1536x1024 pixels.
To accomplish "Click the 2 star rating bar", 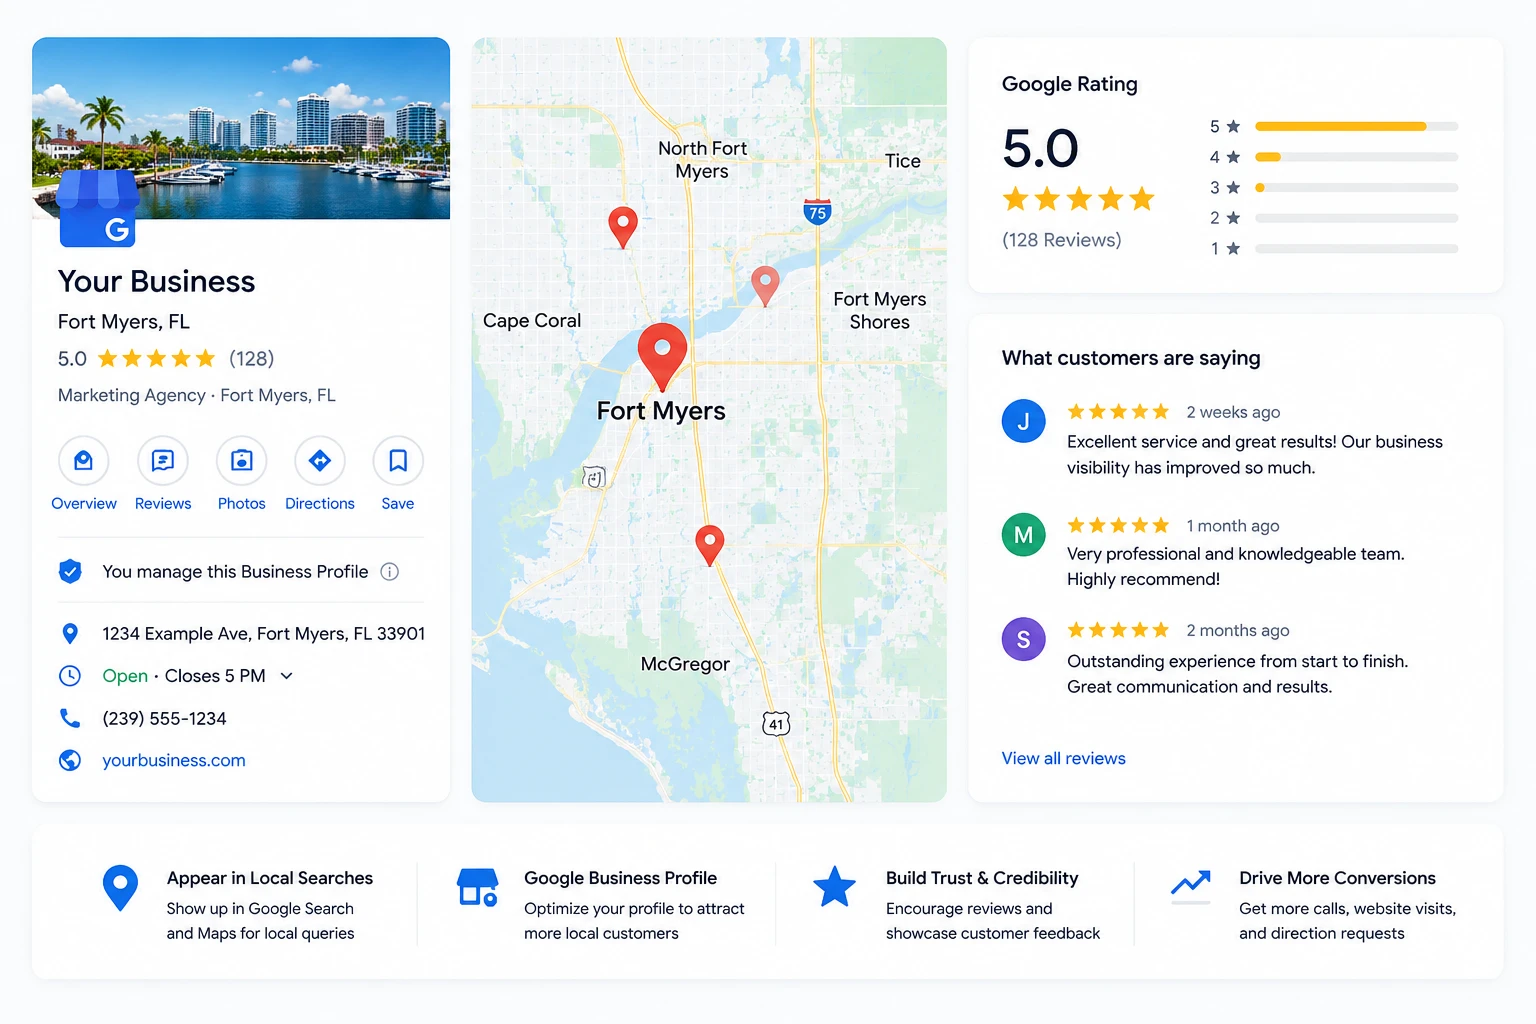I will (1357, 218).
